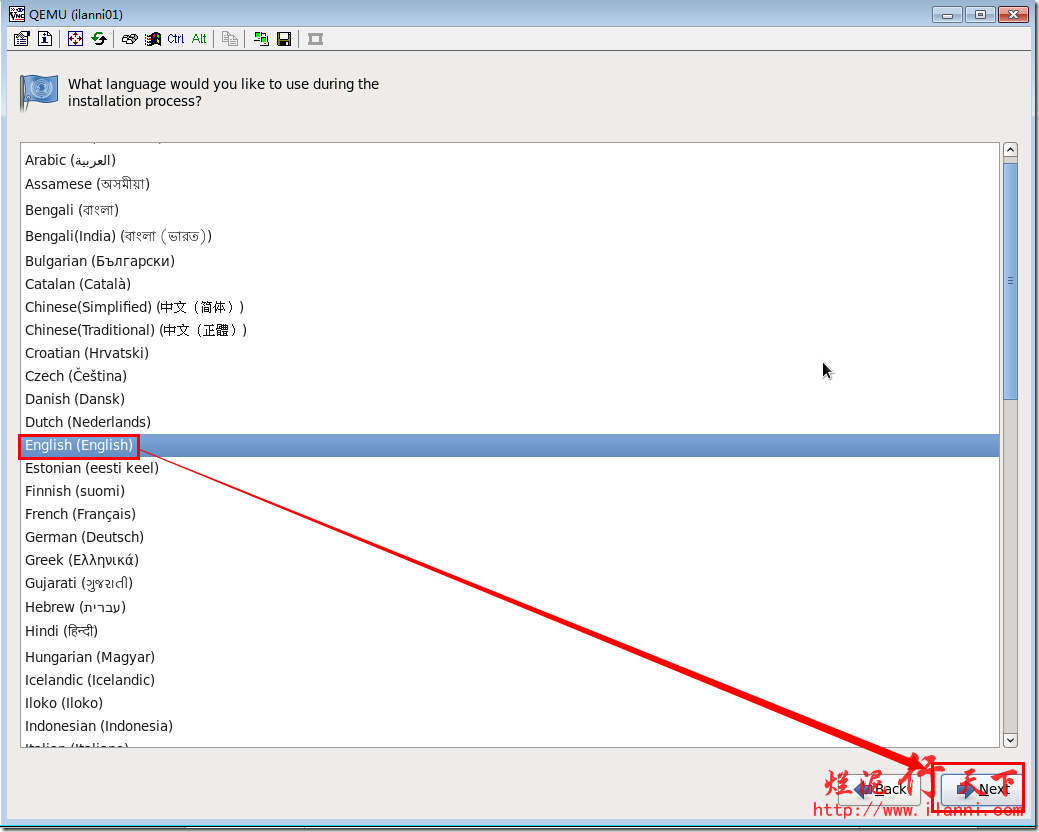
Task: Open VNC connection options icon
Action: coord(21,39)
